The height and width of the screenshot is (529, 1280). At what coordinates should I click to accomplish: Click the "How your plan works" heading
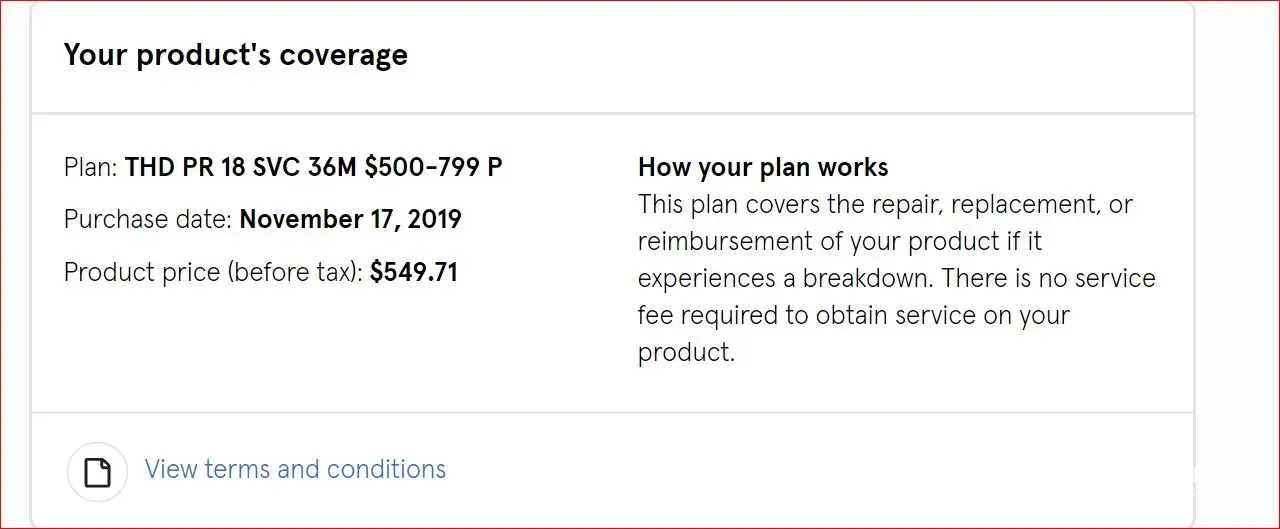point(763,167)
